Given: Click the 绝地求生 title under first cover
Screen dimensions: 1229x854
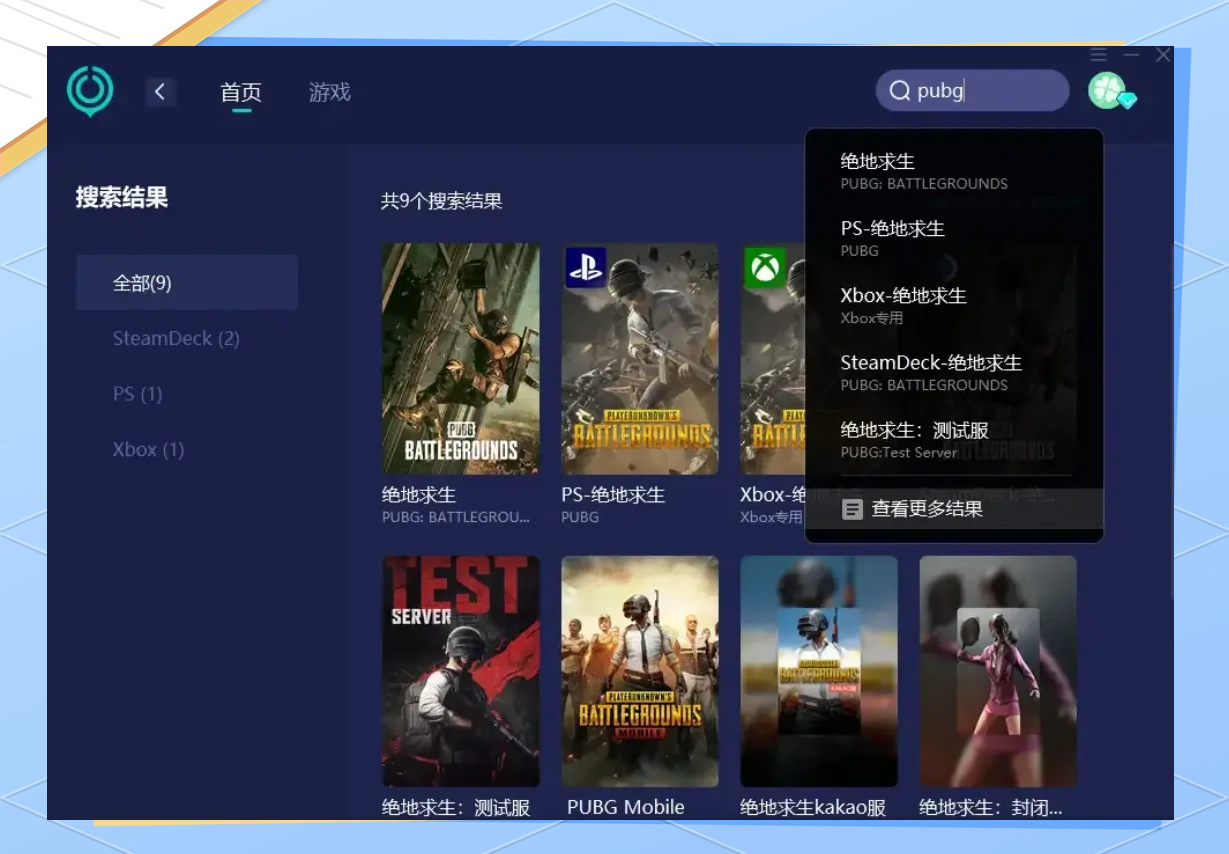Looking at the screenshot, I should [419, 495].
